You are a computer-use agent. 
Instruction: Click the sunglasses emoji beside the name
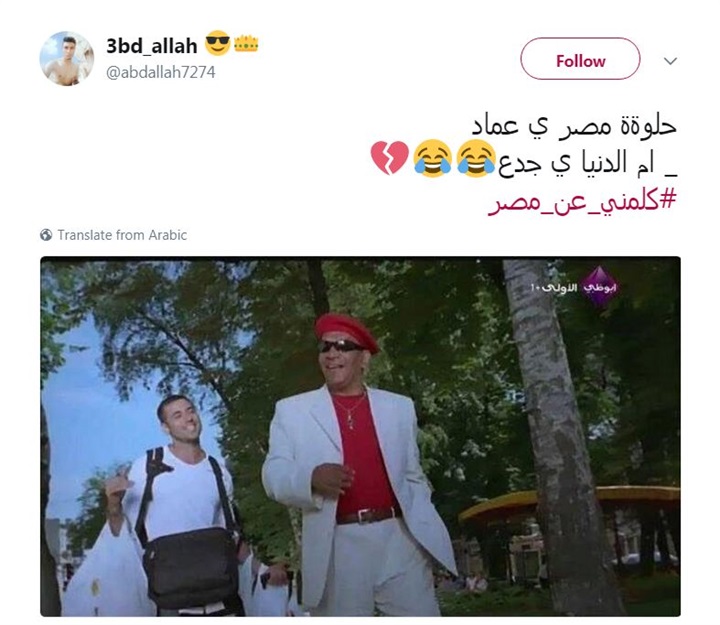[217, 43]
